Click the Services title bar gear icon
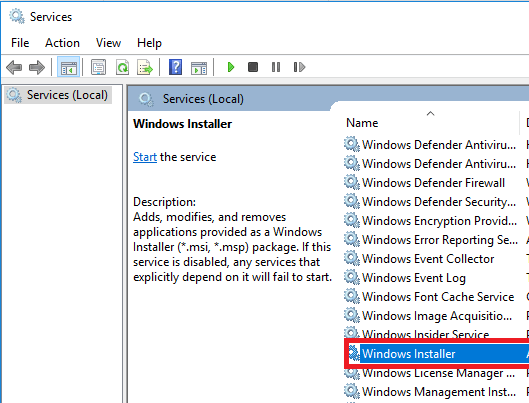The image size is (529, 403). 17,16
